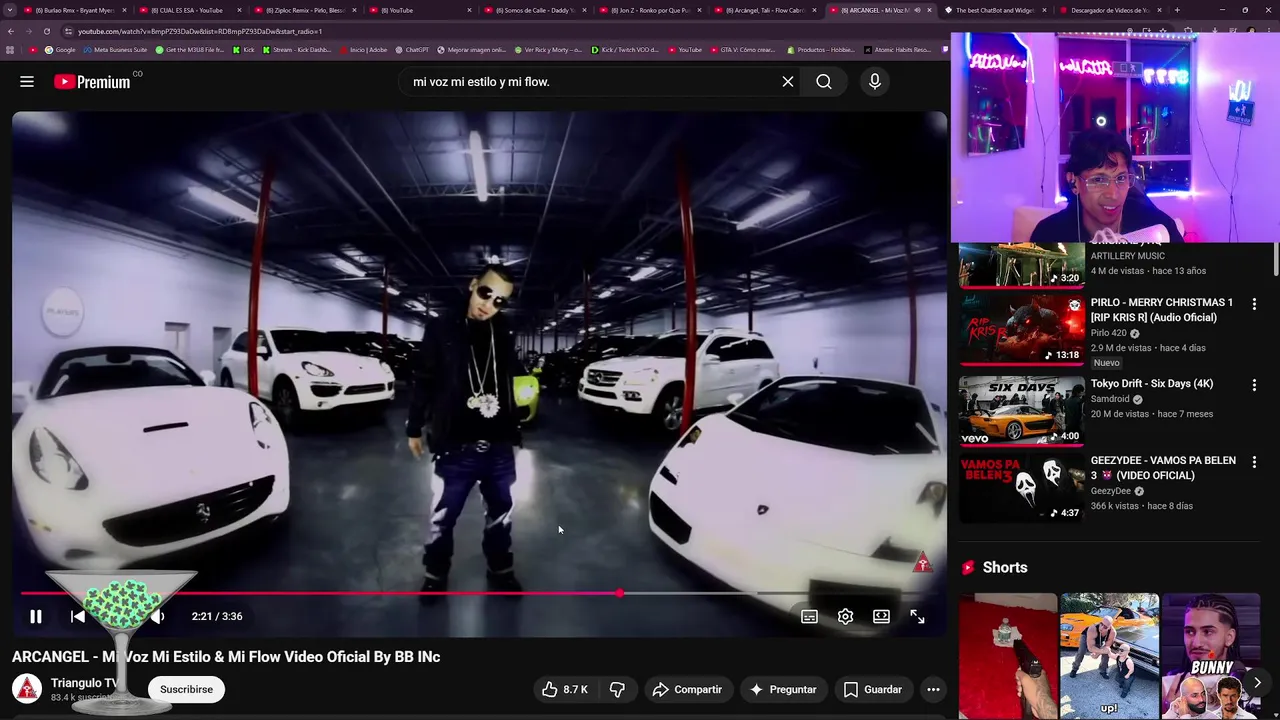Click the red watermark badge in video
The image size is (1280, 720).
point(922,563)
